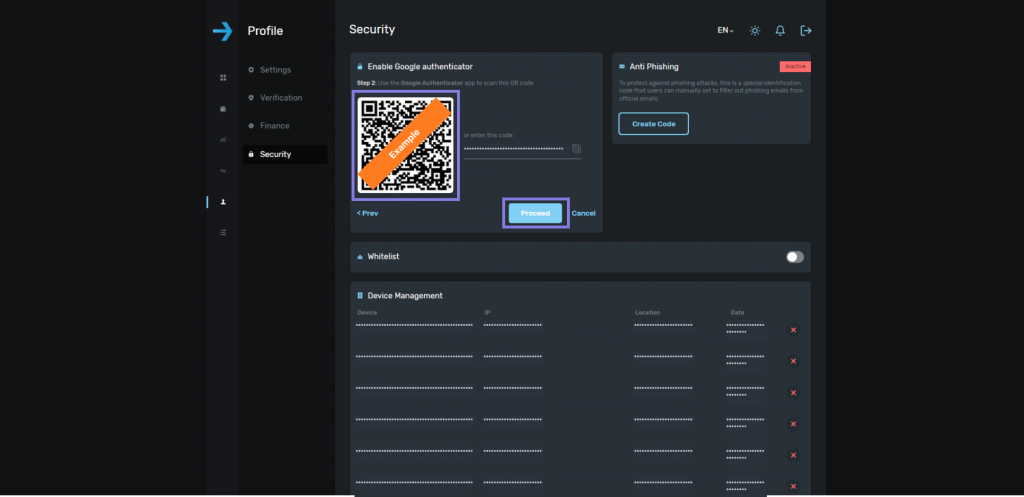Copy the authenticator secret code
The width and height of the screenshot is (1024, 497).
(576, 149)
